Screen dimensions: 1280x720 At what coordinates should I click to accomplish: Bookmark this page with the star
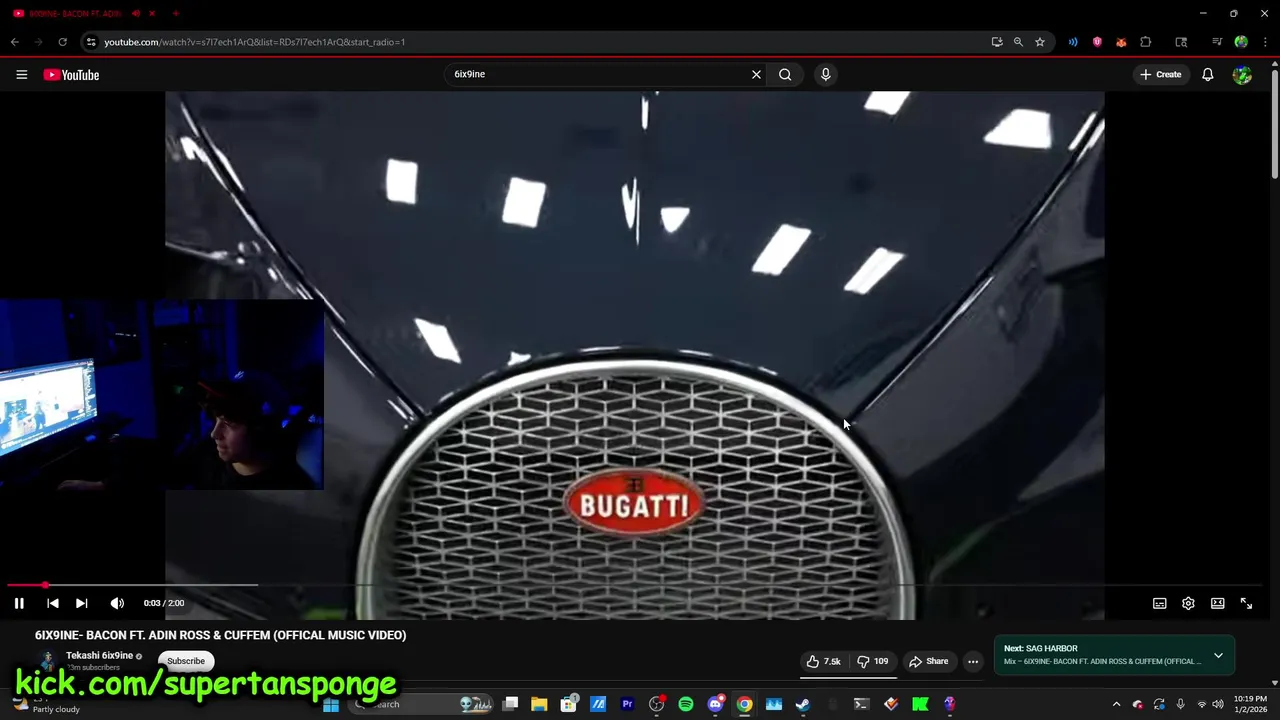(x=1040, y=42)
